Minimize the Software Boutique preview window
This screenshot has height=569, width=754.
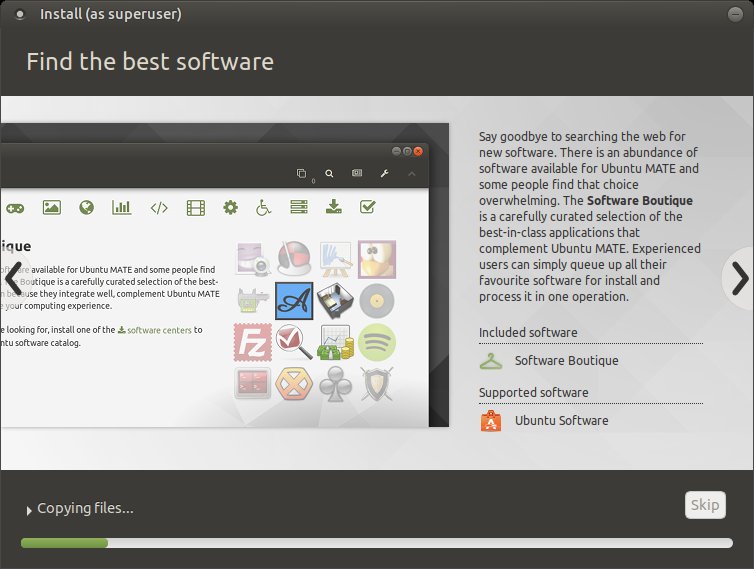click(x=396, y=151)
